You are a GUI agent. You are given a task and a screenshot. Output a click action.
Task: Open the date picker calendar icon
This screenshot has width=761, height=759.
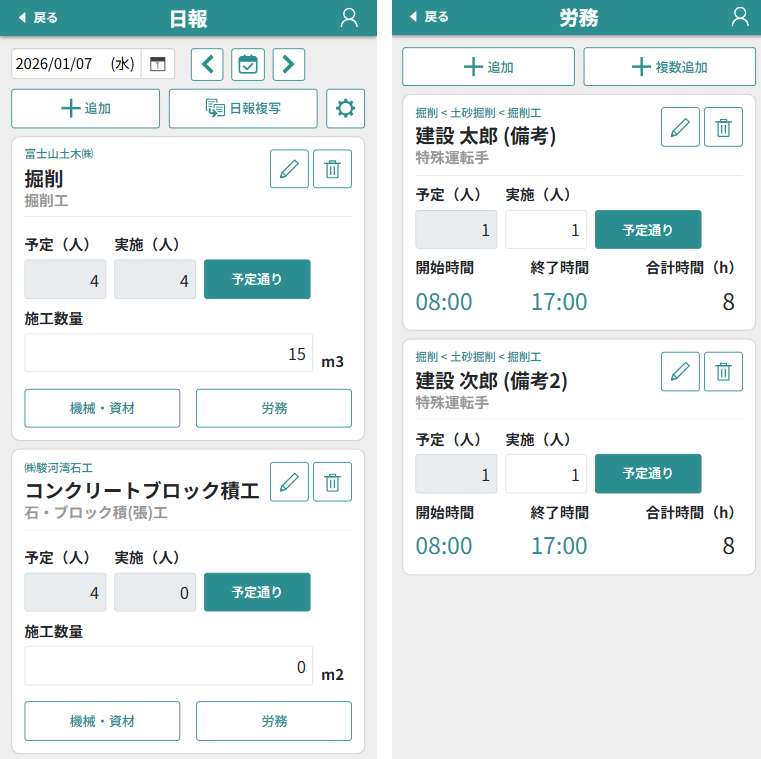click(158, 64)
